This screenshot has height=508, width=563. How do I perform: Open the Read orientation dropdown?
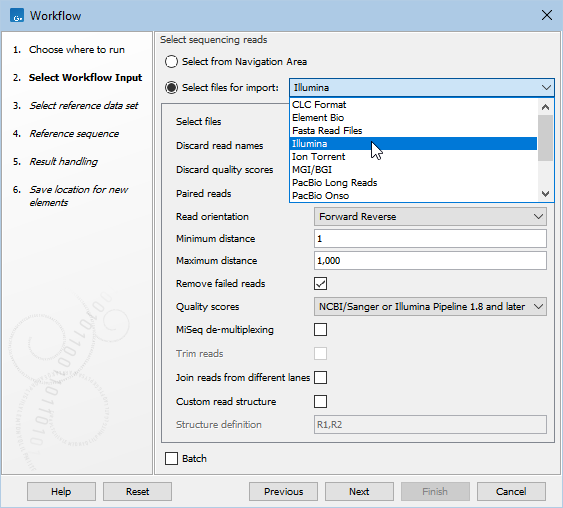coord(430,216)
